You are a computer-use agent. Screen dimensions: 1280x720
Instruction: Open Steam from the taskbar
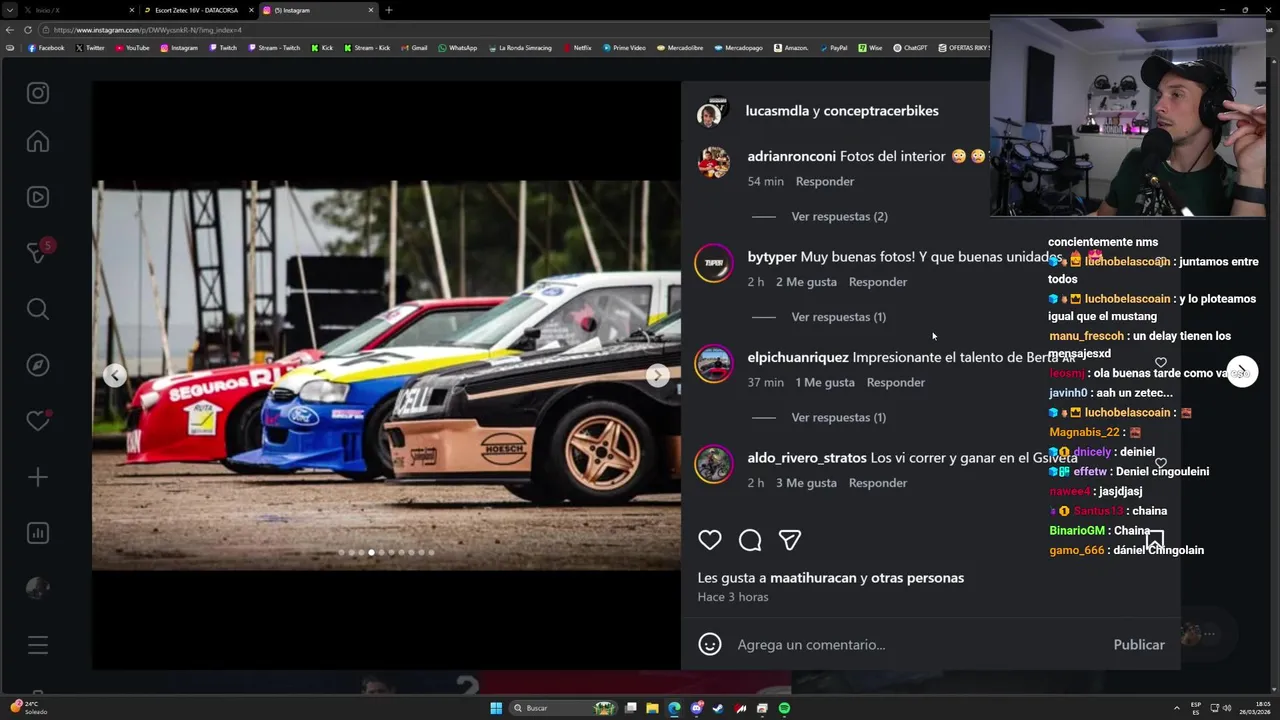tap(718, 708)
